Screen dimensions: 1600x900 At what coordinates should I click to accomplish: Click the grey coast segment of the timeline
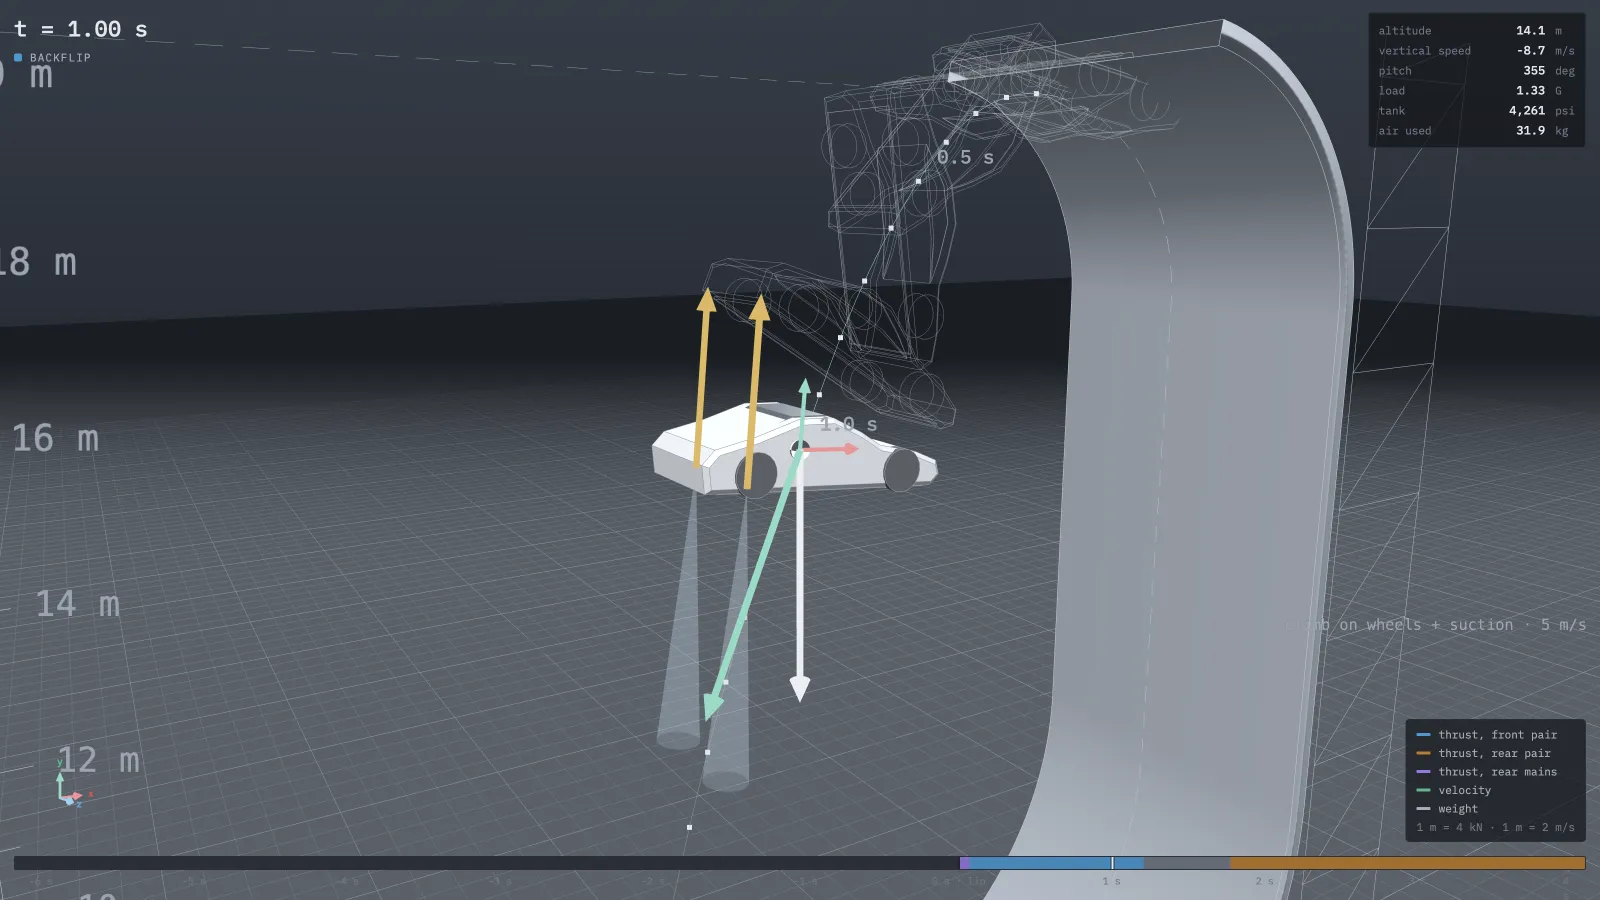(1187, 863)
